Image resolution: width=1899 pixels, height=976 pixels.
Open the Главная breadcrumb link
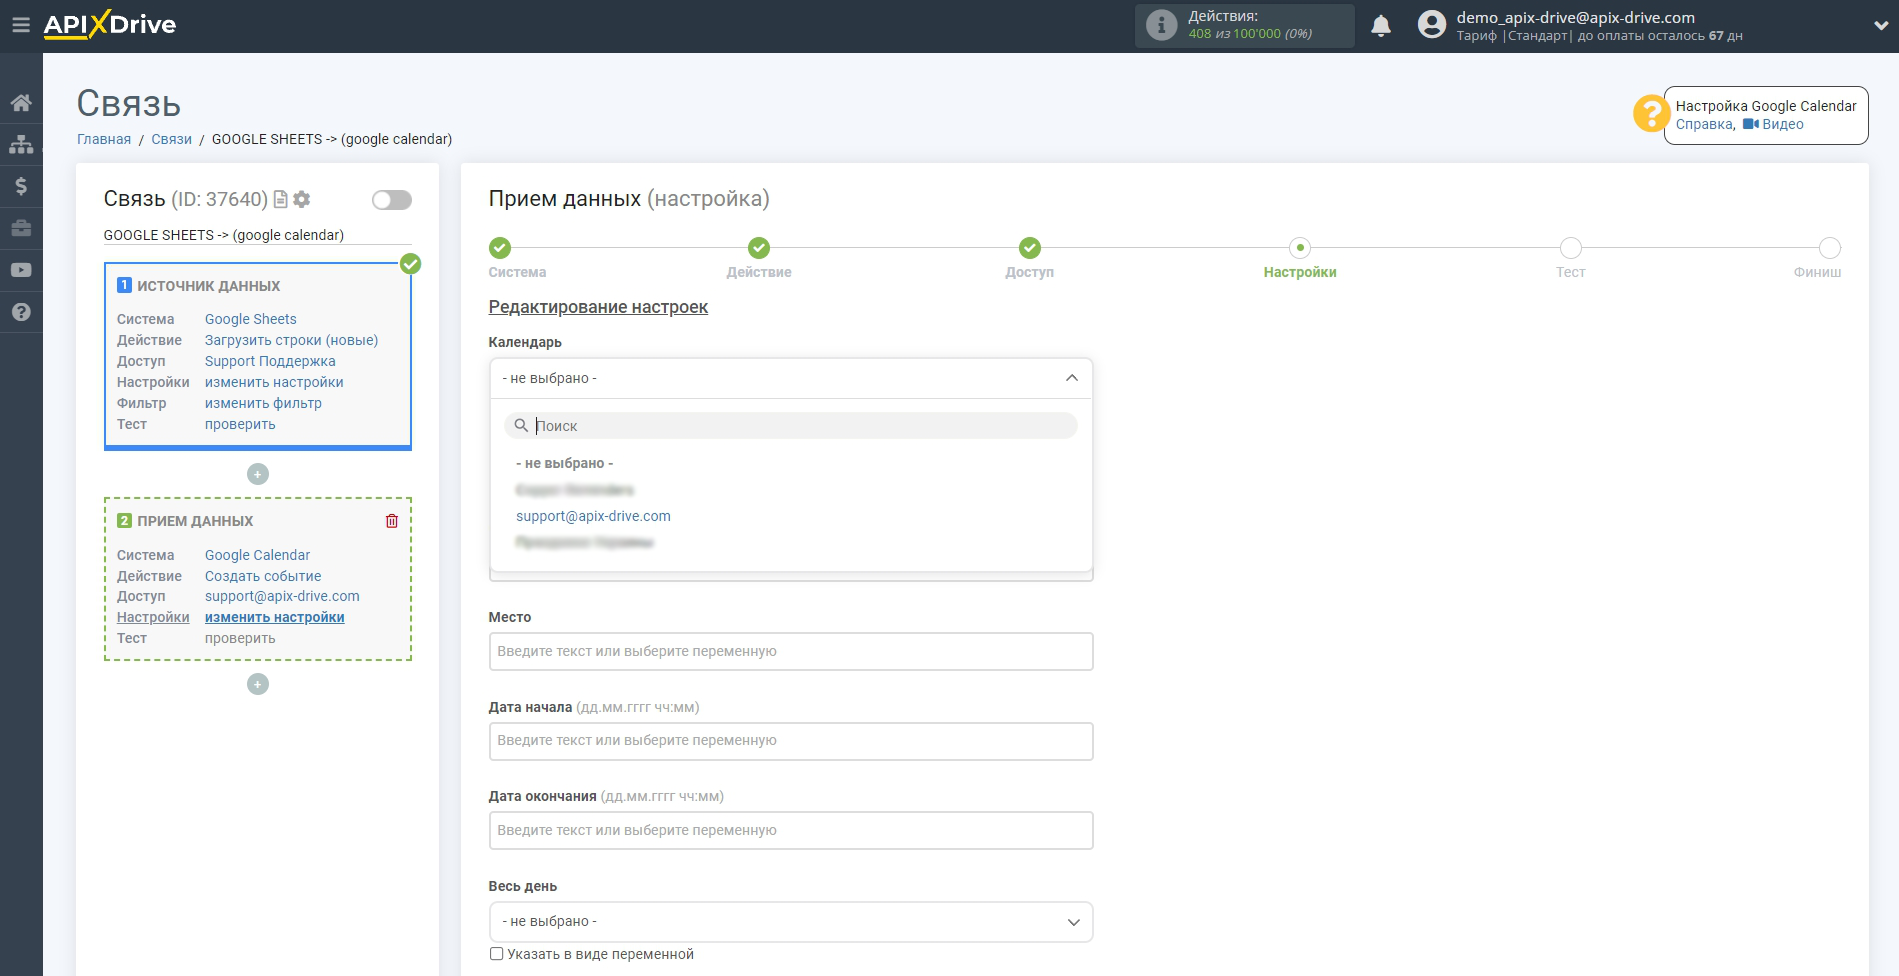[104, 139]
